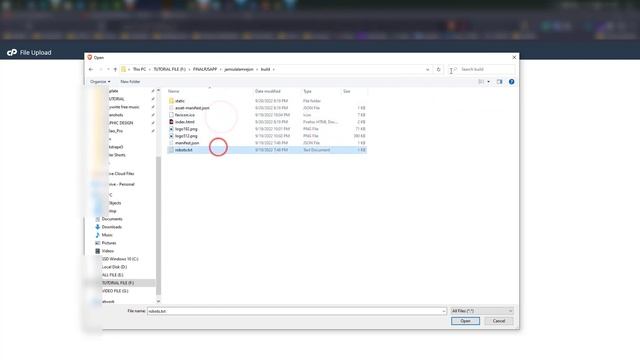This screenshot has width=640, height=360.
Task: Select This PC in breadcrumb path
Action: pos(139,69)
